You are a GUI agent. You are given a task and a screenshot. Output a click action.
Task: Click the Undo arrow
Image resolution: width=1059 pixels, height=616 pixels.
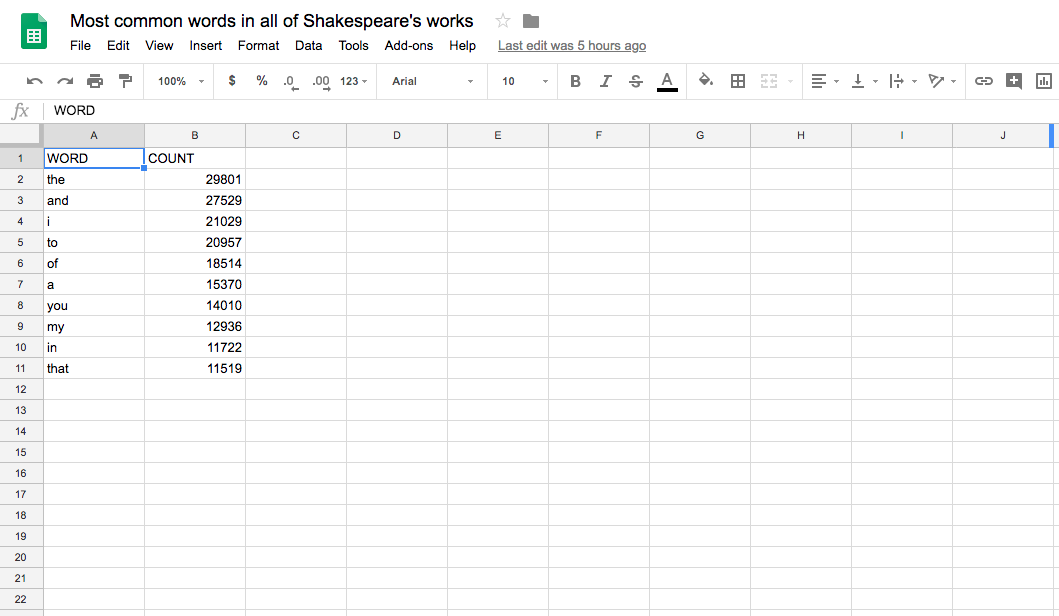coord(36,81)
